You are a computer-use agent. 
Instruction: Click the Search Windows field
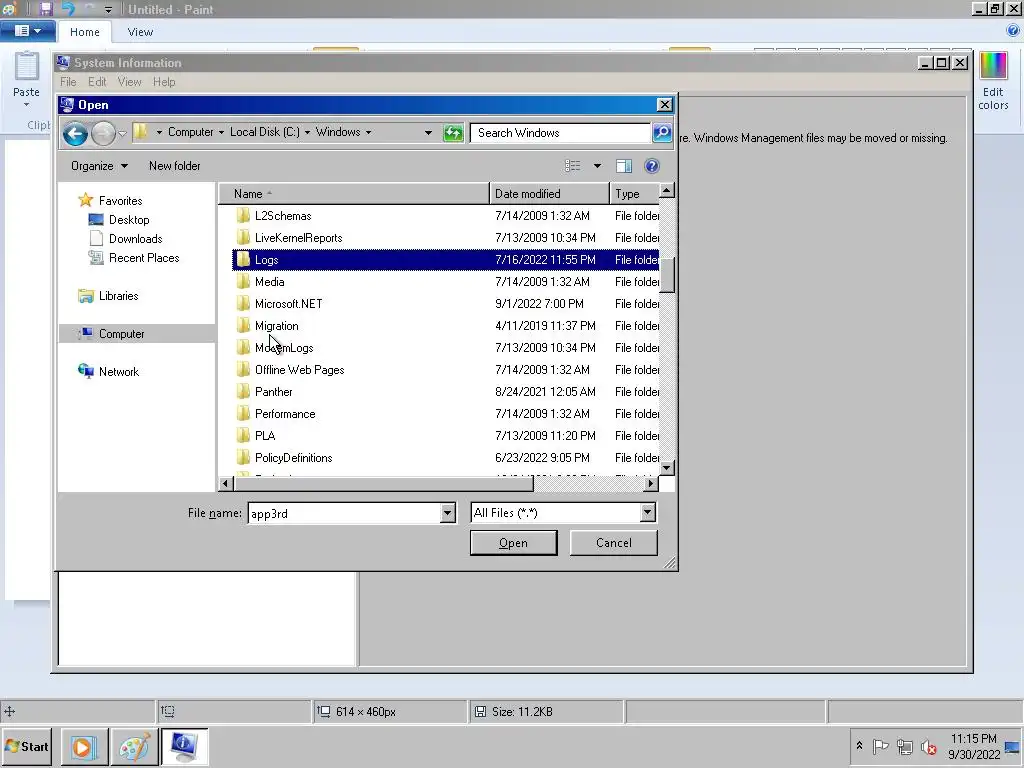[x=560, y=133]
